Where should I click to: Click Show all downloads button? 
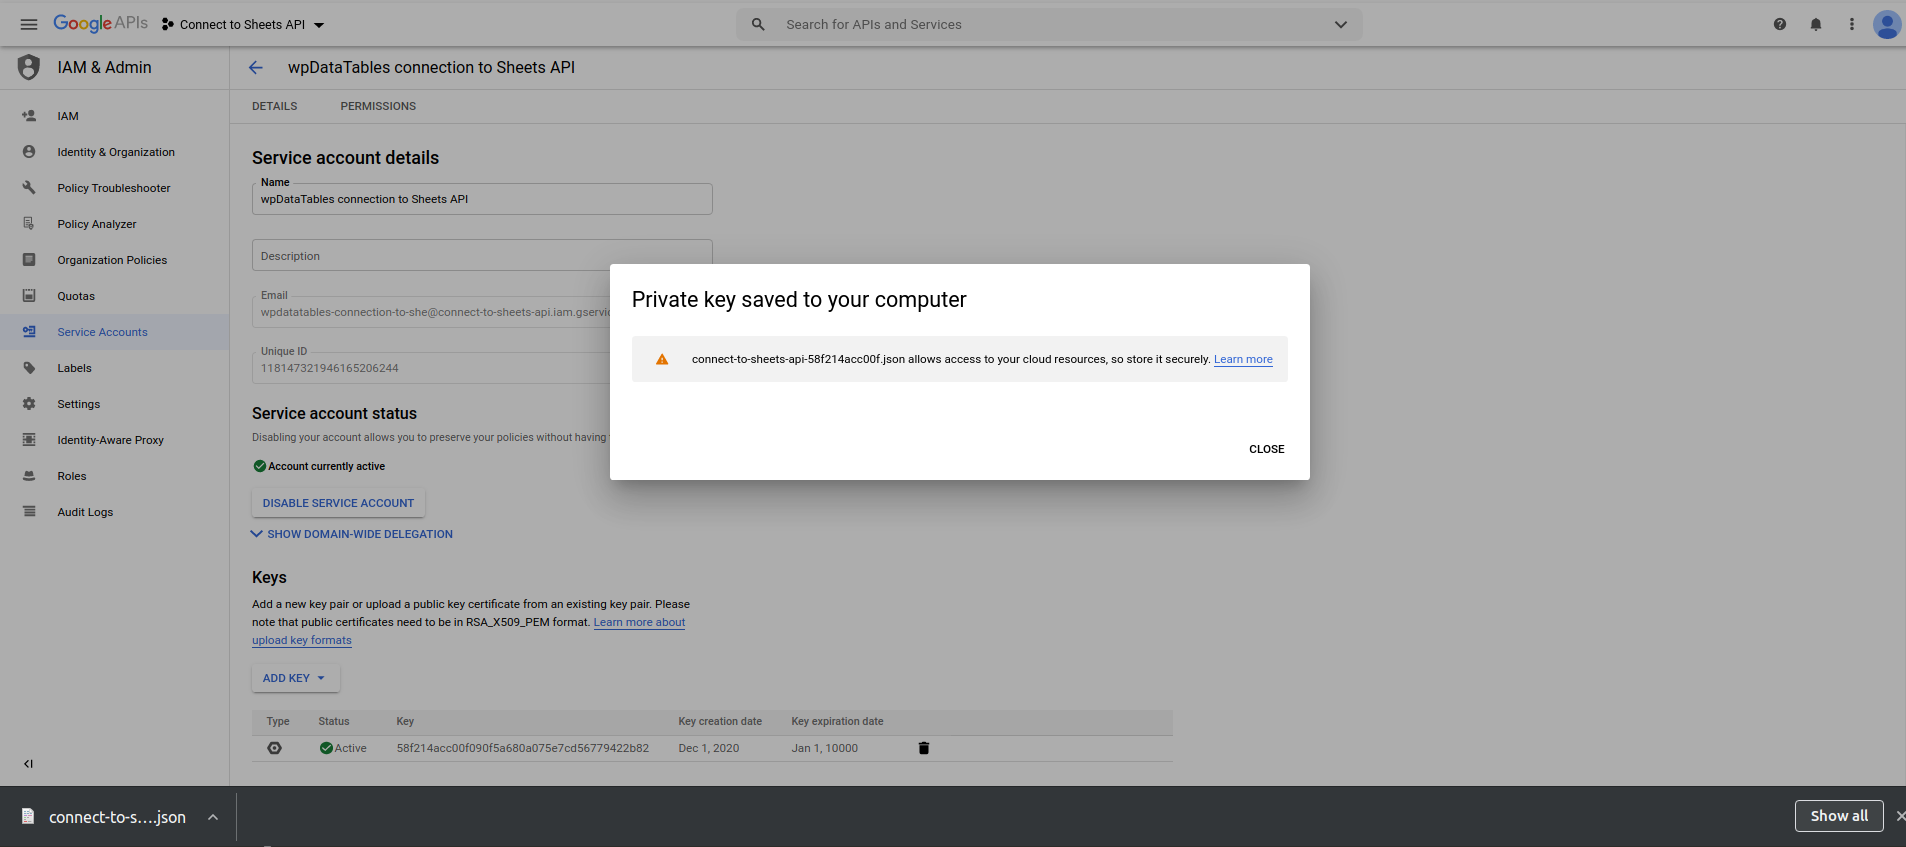pyautogui.click(x=1839, y=816)
